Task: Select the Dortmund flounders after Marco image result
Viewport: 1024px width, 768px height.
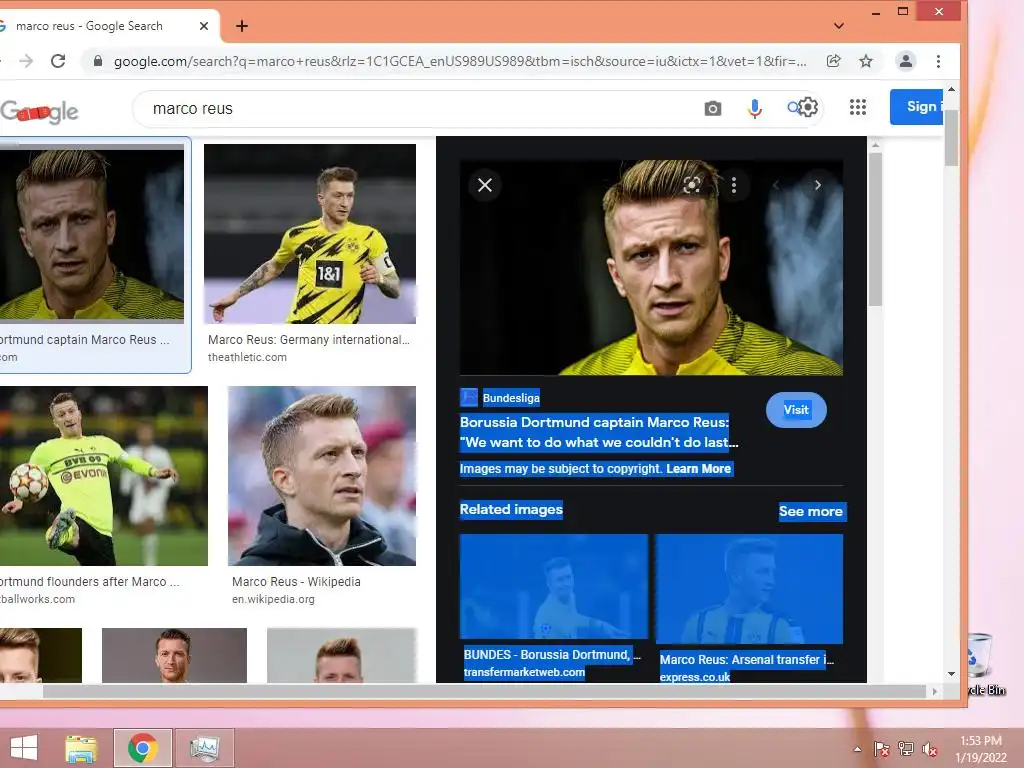Action: coord(104,475)
